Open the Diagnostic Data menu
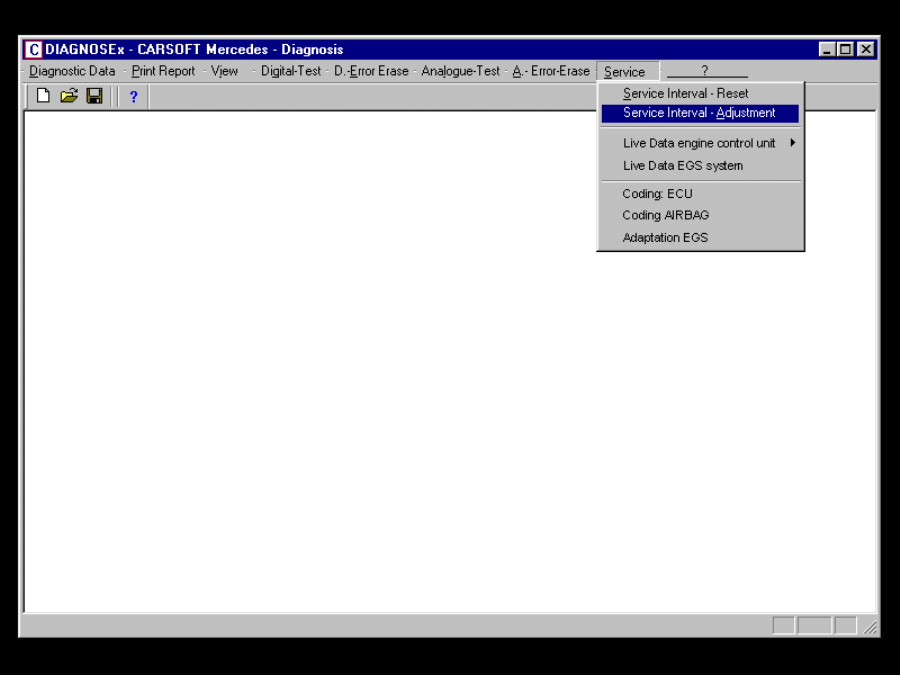This screenshot has width=900, height=675. pyautogui.click(x=72, y=71)
